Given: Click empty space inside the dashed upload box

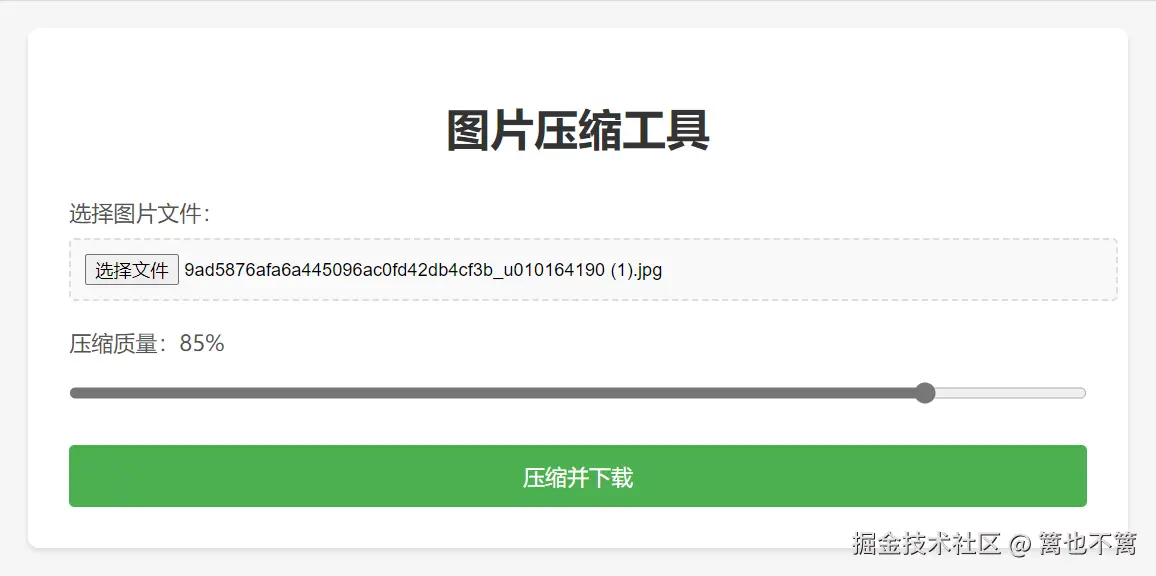Looking at the screenshot, I should point(885,270).
